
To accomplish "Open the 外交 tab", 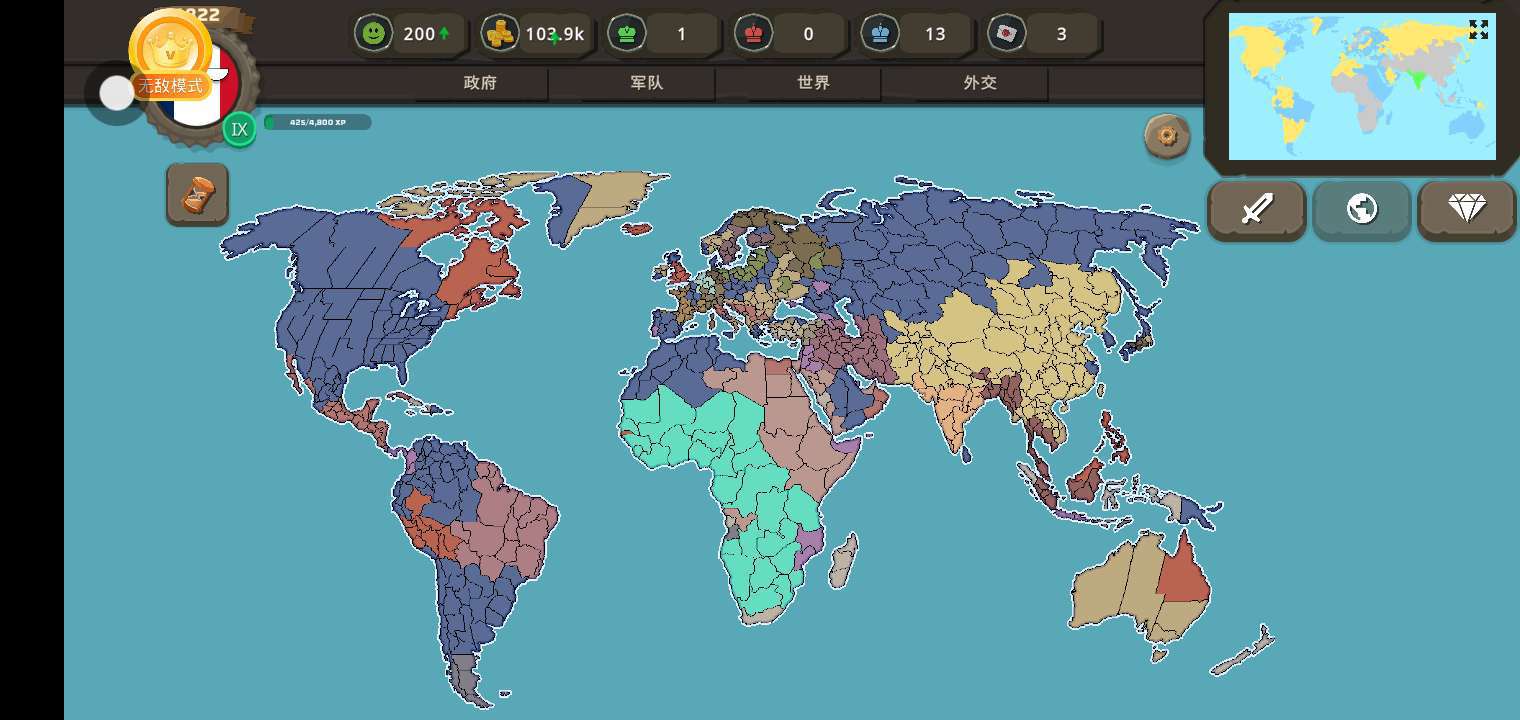I will (980, 83).
